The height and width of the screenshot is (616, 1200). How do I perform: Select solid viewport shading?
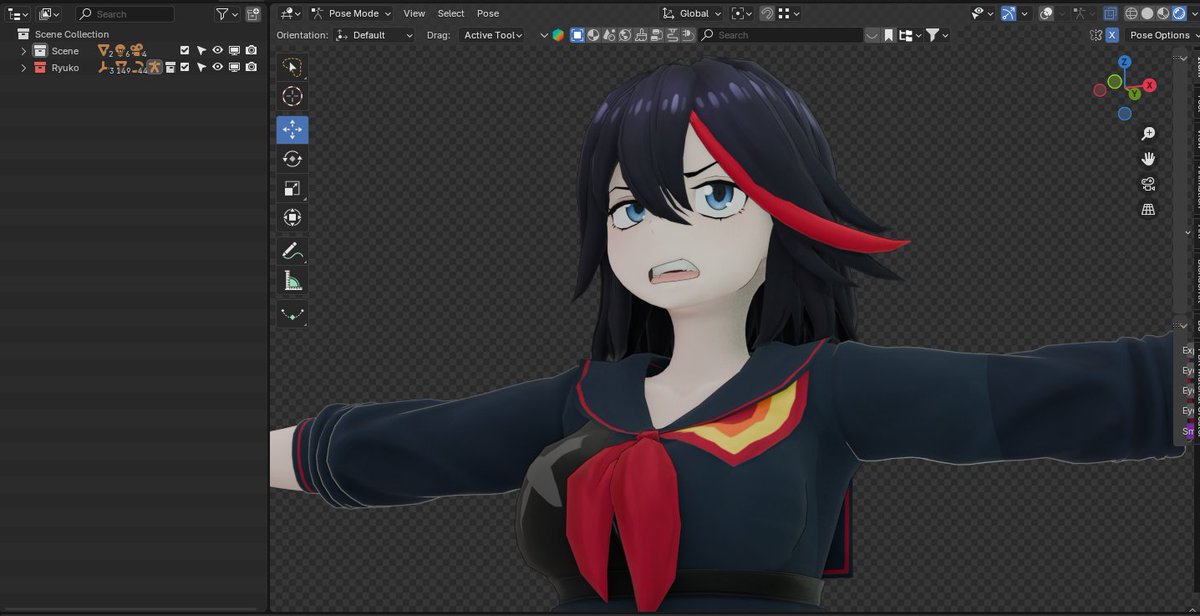(1147, 14)
